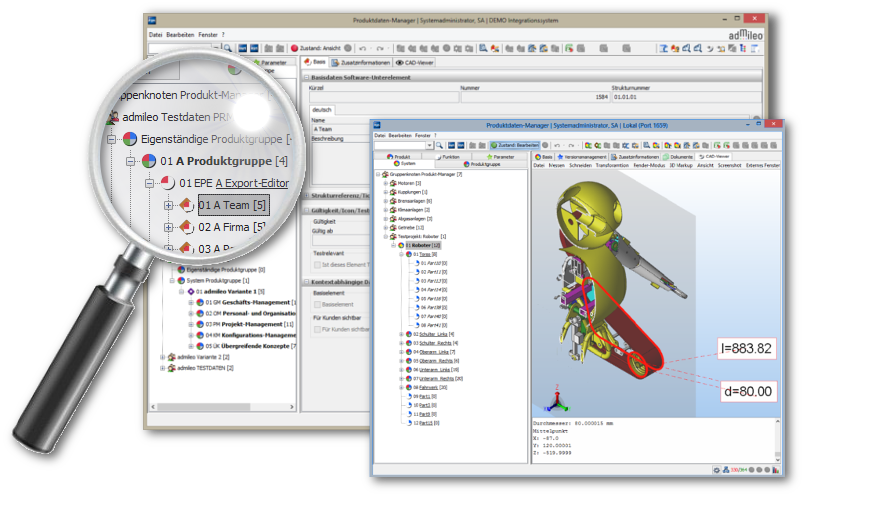Viewport: 876px width, 529px height.
Task: Click Screenshot in CAD viewer menu
Action: tap(729, 165)
